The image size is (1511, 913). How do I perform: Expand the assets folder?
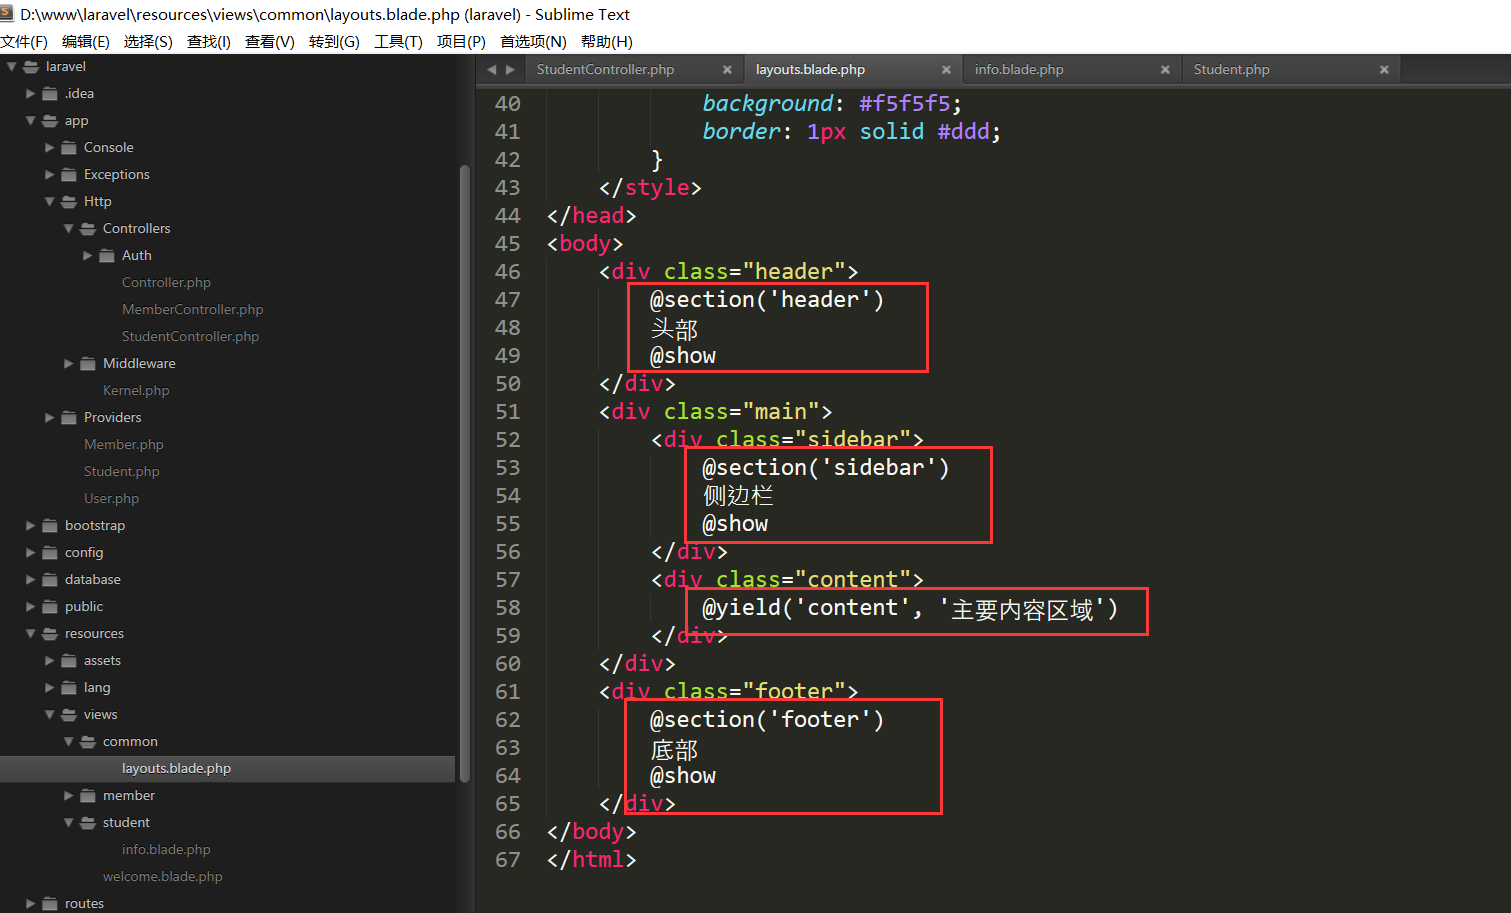pyautogui.click(x=49, y=660)
